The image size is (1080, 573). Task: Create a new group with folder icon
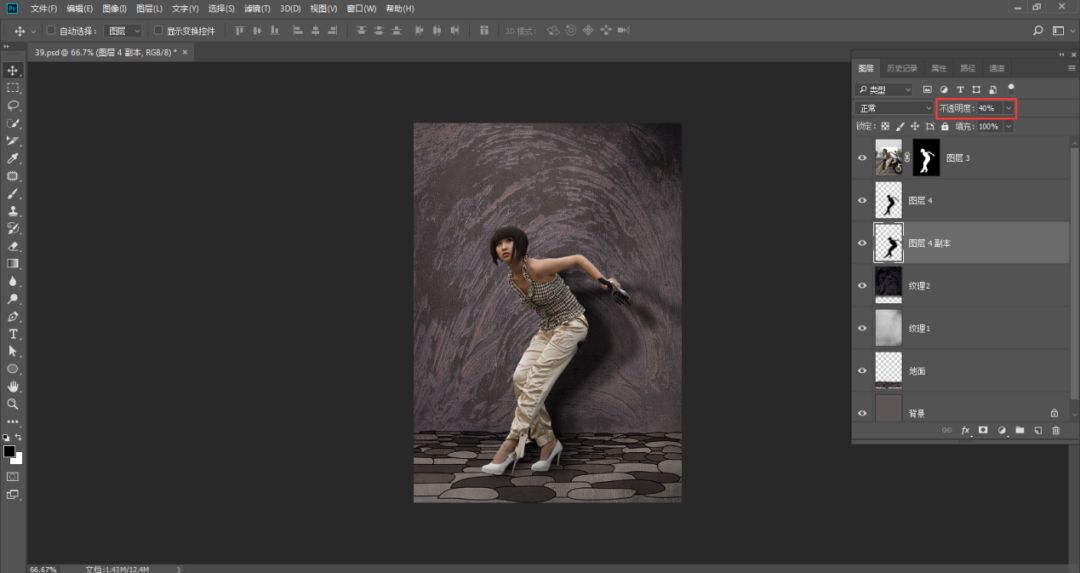pos(1020,430)
